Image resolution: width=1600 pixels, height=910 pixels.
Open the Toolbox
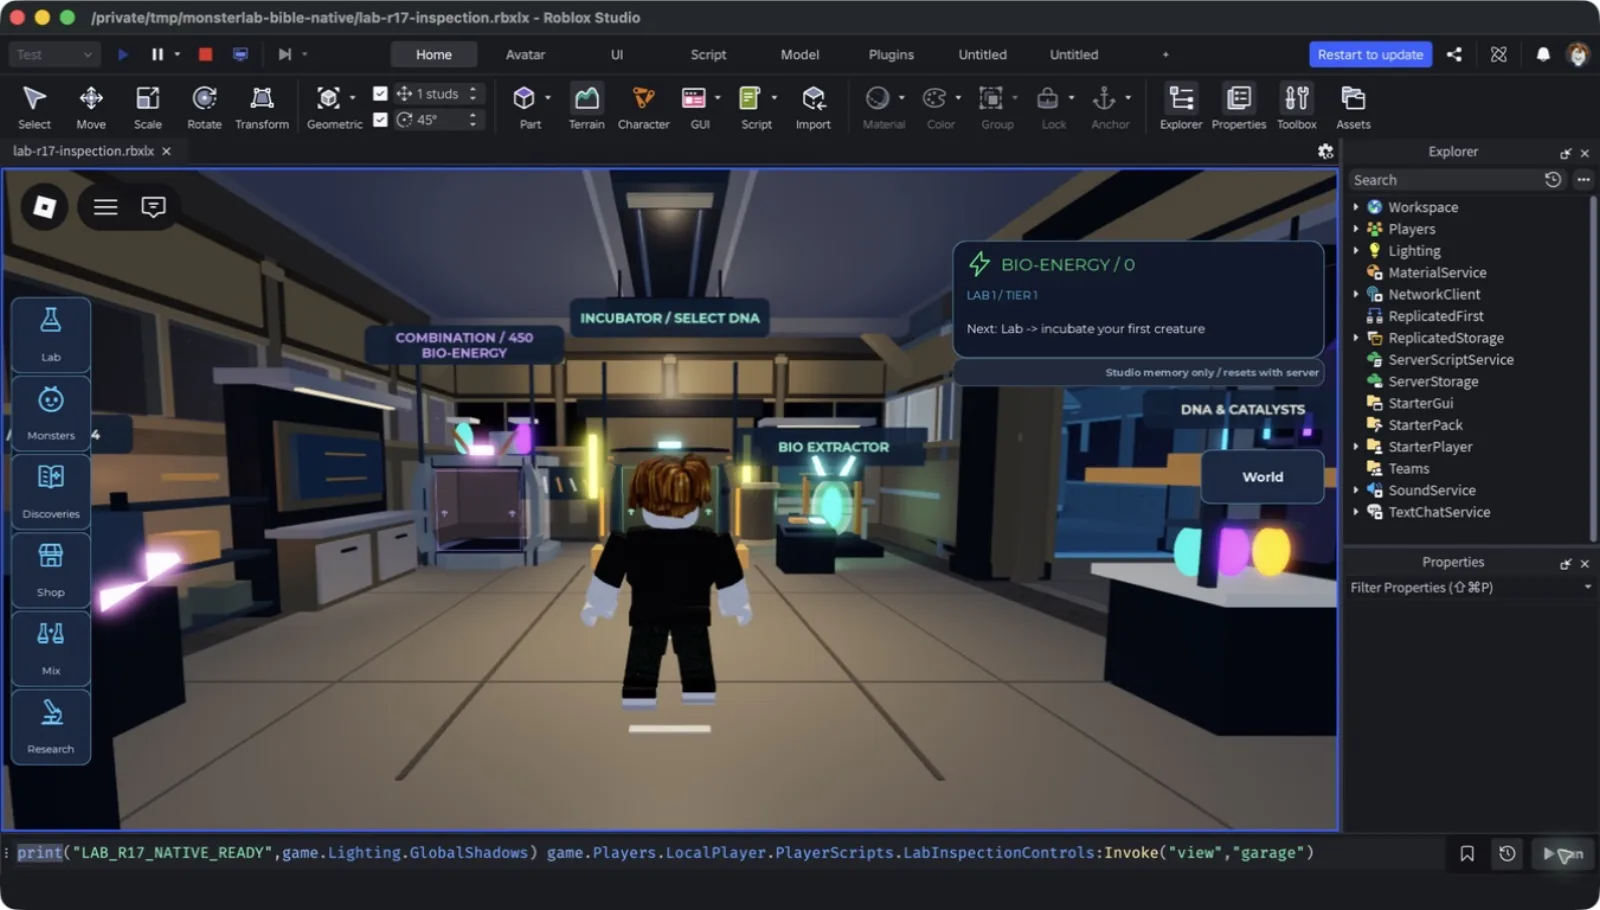[1297, 106]
